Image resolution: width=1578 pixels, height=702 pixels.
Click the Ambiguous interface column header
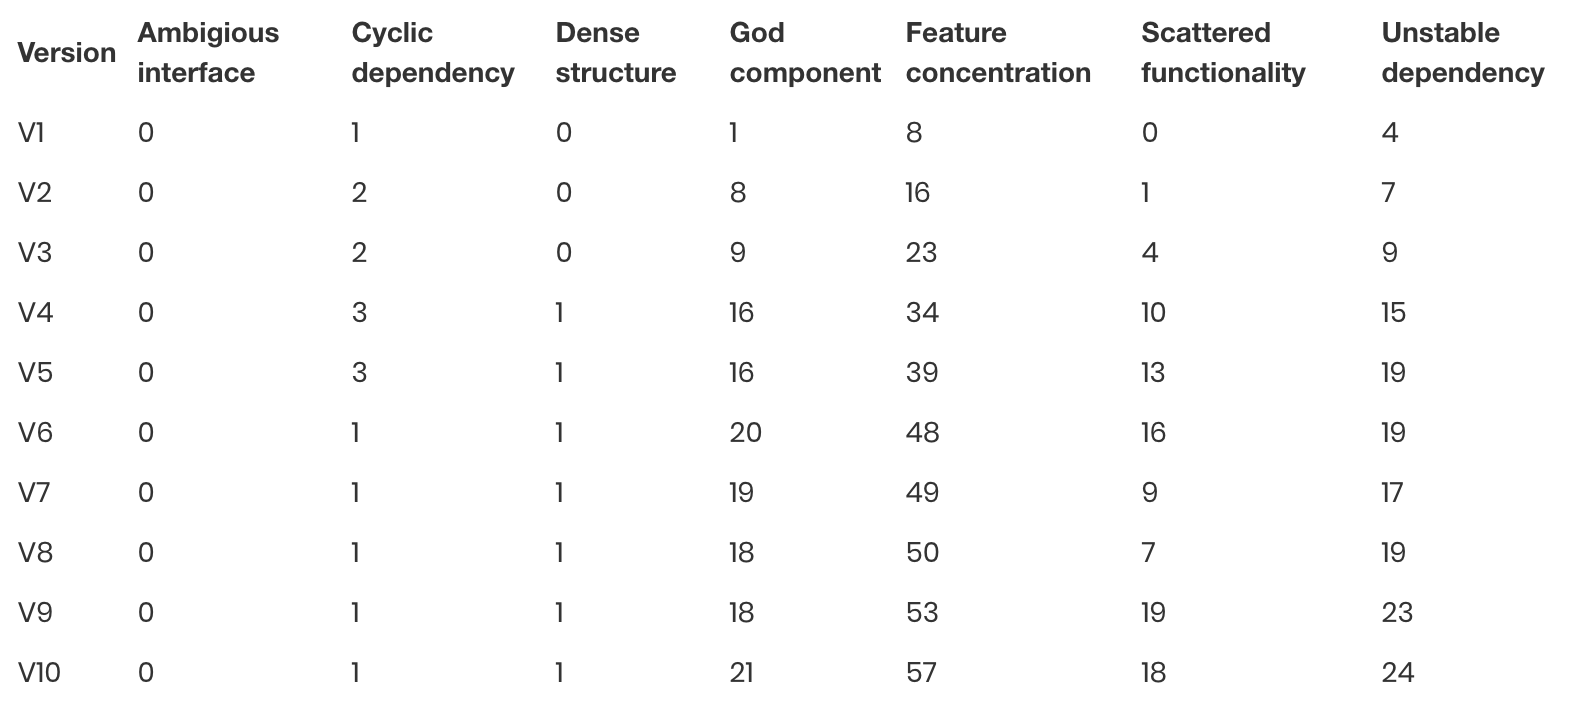tap(208, 53)
